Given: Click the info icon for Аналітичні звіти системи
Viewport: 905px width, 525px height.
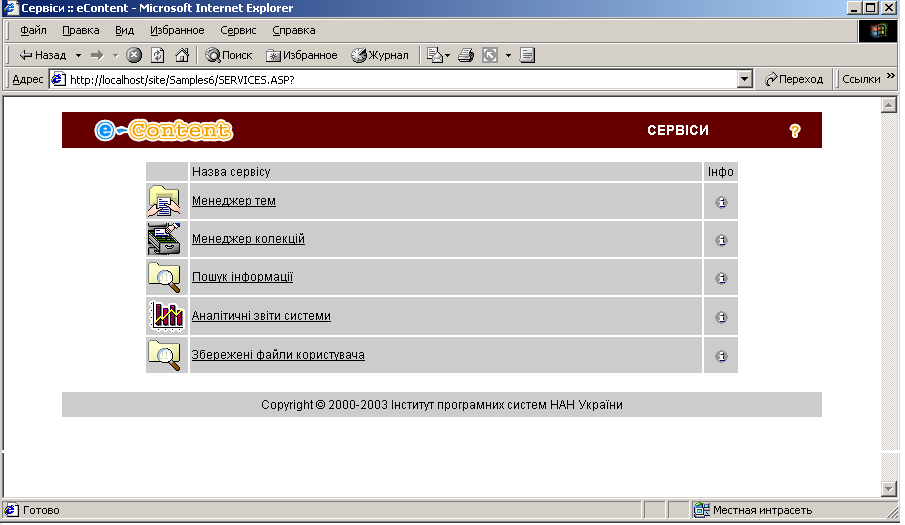Looking at the screenshot, I should point(721,317).
